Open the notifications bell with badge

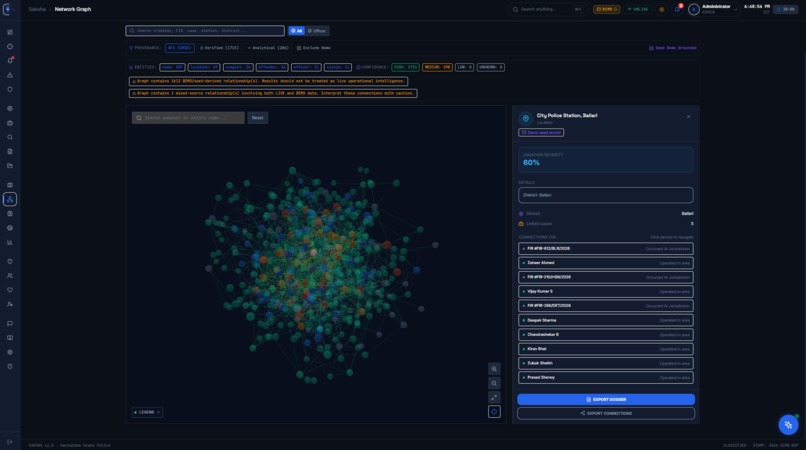[x=677, y=9]
